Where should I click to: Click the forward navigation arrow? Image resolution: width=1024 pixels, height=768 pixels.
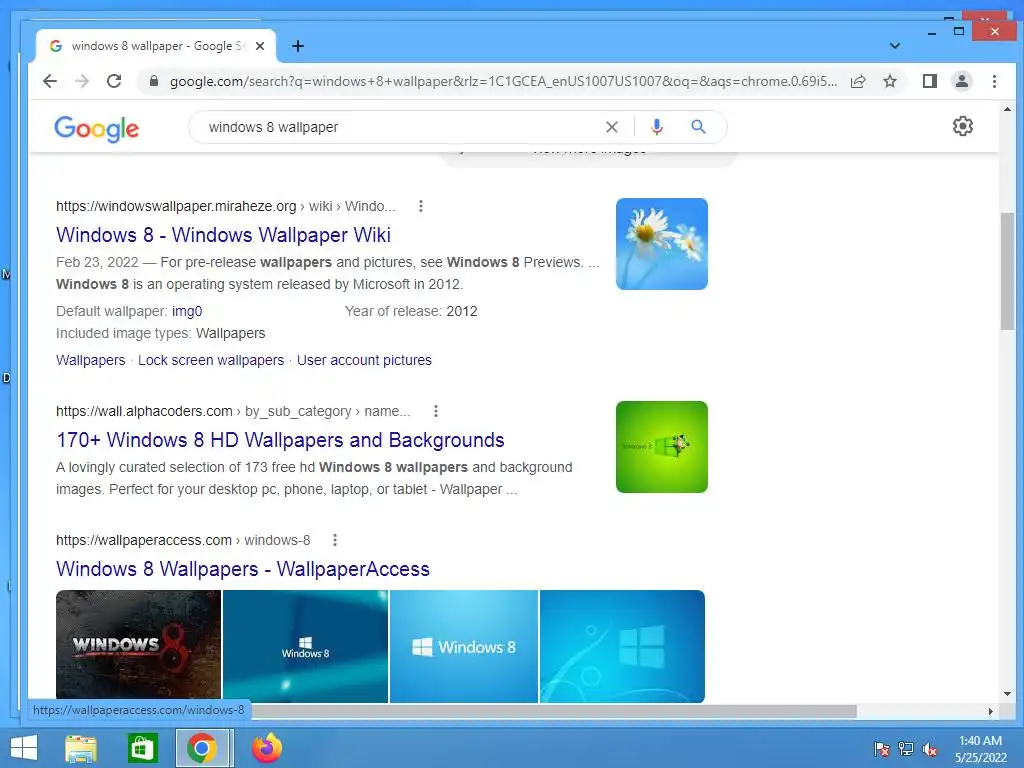[x=82, y=81]
